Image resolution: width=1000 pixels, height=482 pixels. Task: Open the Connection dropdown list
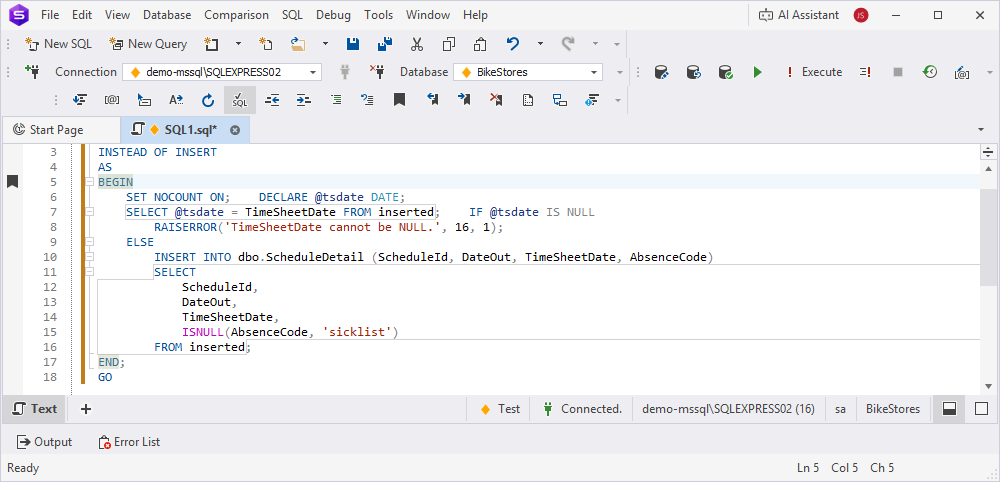tap(314, 72)
